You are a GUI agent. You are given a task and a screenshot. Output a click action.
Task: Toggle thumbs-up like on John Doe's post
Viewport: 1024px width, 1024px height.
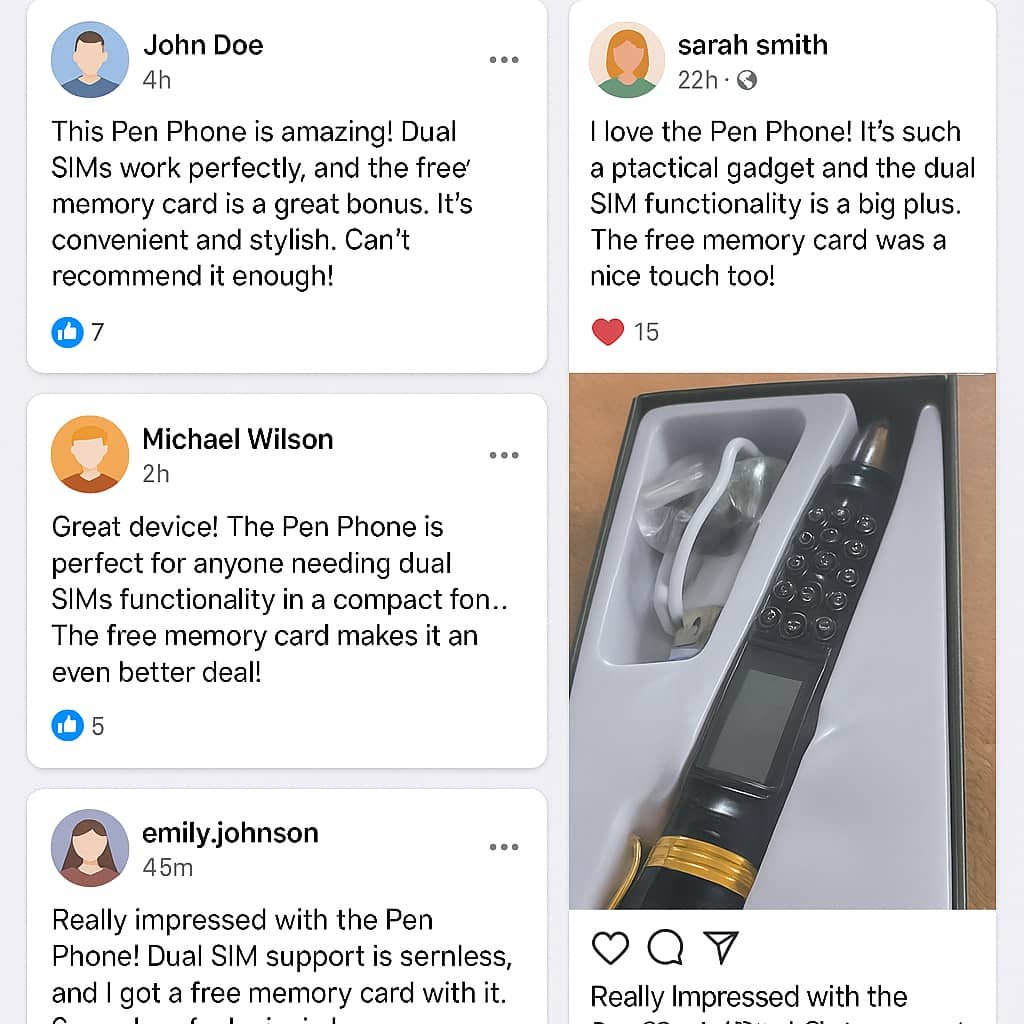[x=67, y=332]
